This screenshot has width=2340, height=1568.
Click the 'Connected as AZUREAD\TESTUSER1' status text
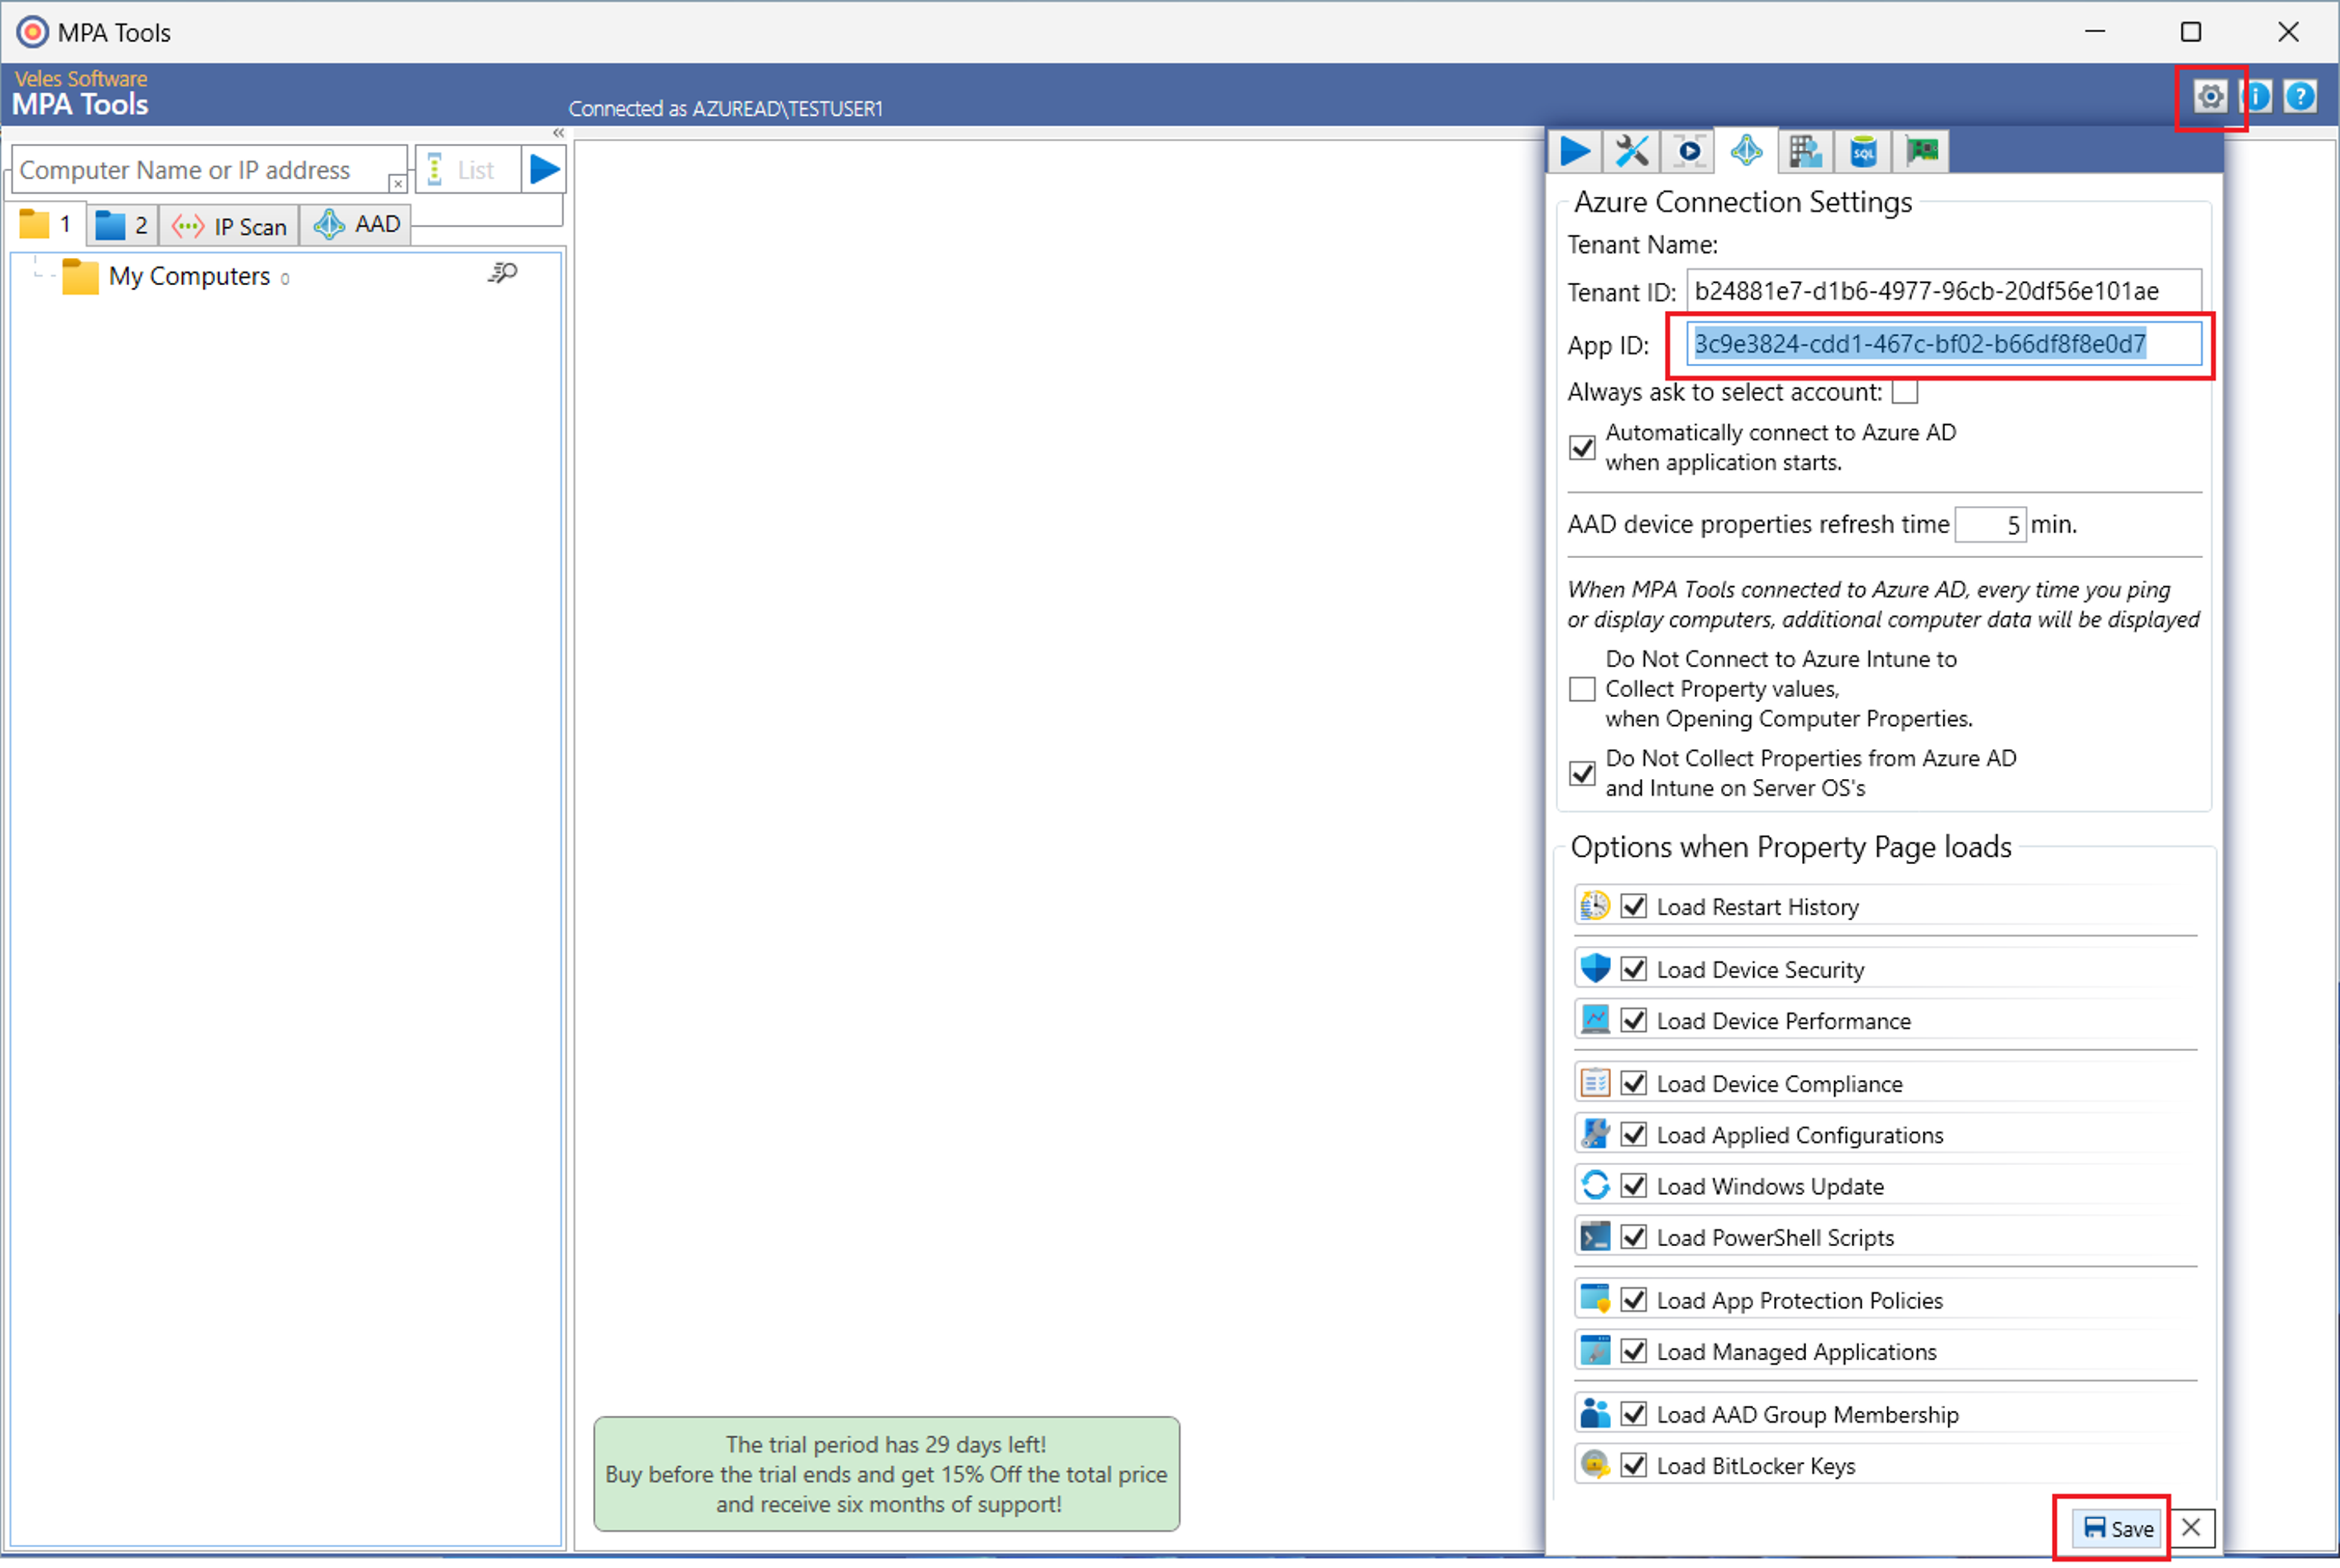725,108
